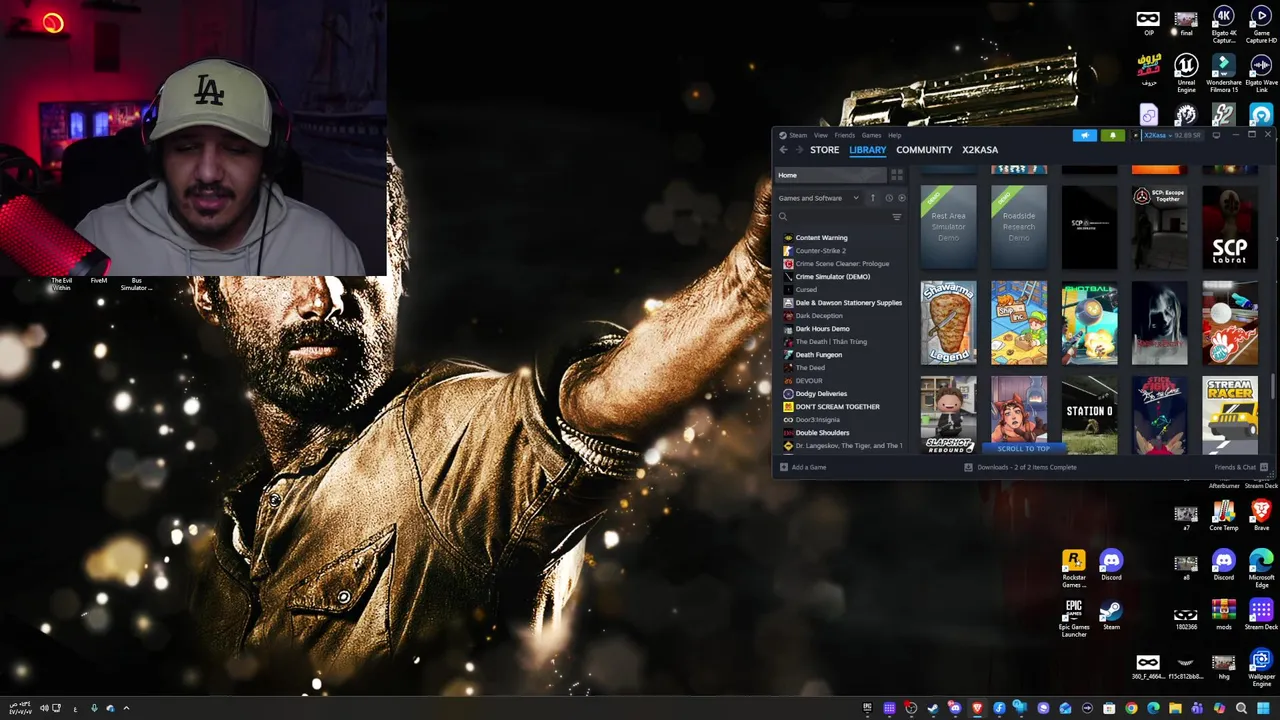Open the View menu in Steam
1280x720 pixels.
pyautogui.click(x=820, y=135)
